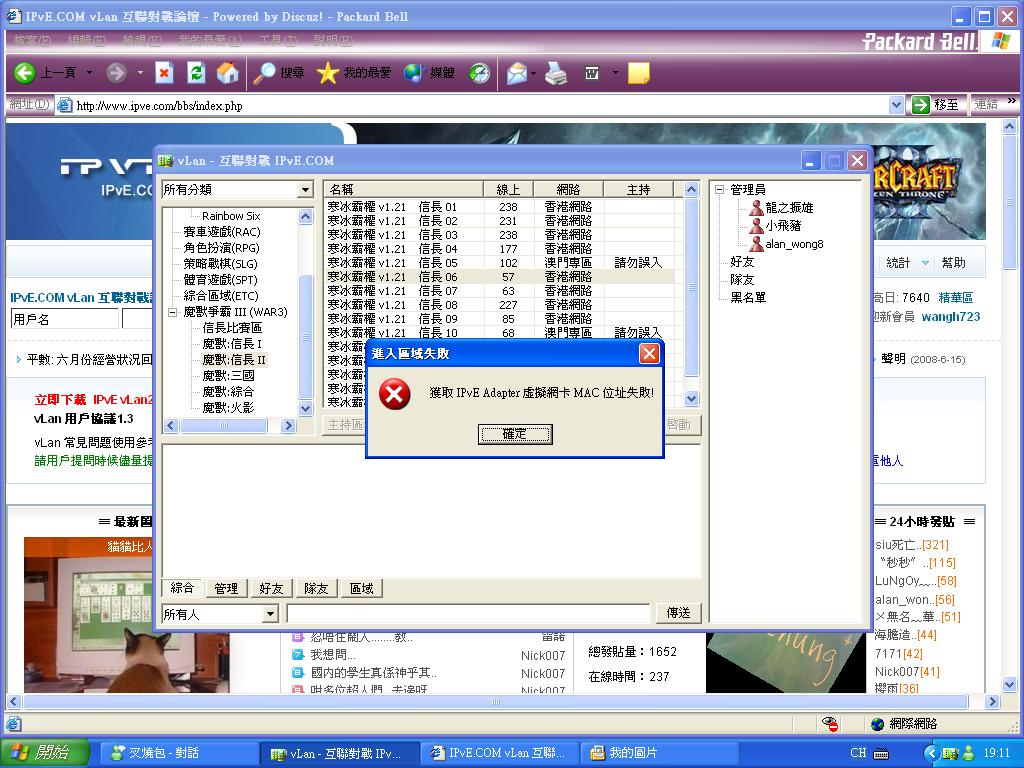The width and height of the screenshot is (1024, 768).
Task: Click the 我的圖片 taskbar button
Action: coord(634,753)
